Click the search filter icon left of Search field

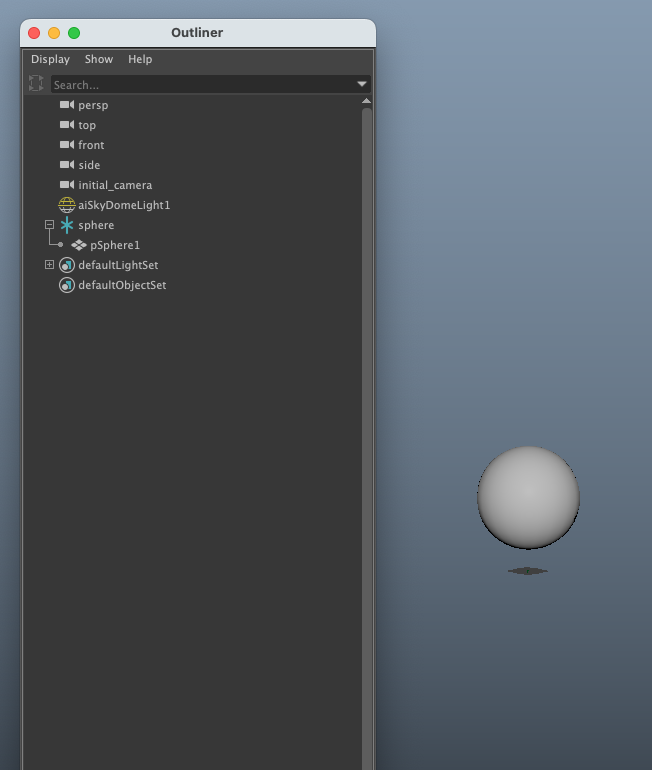tap(36, 83)
